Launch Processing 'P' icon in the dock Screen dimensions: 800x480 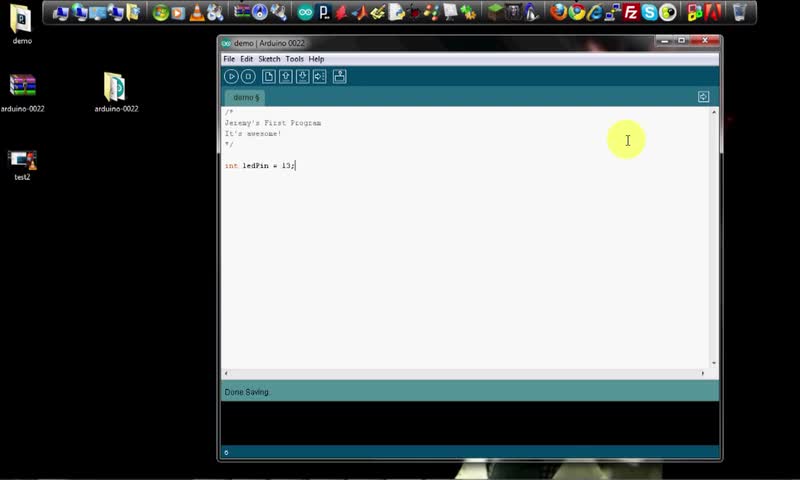pos(323,12)
